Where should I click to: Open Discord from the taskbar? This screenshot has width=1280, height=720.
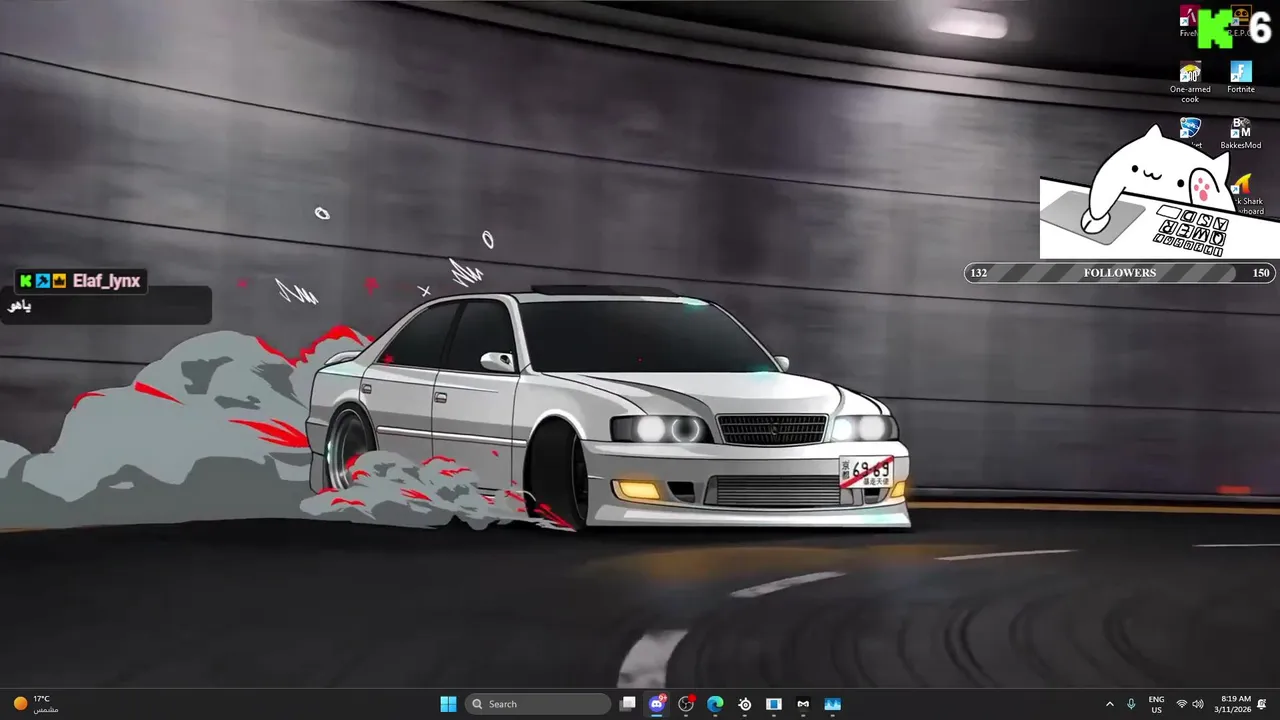tap(657, 704)
